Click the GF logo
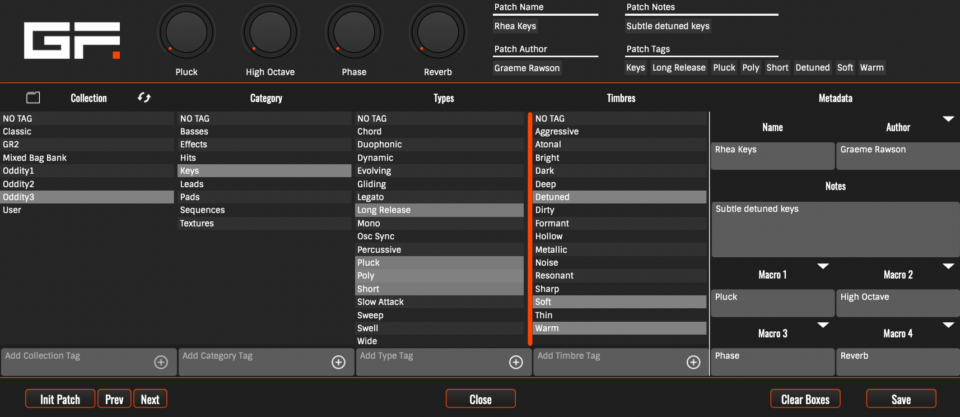 coord(72,41)
